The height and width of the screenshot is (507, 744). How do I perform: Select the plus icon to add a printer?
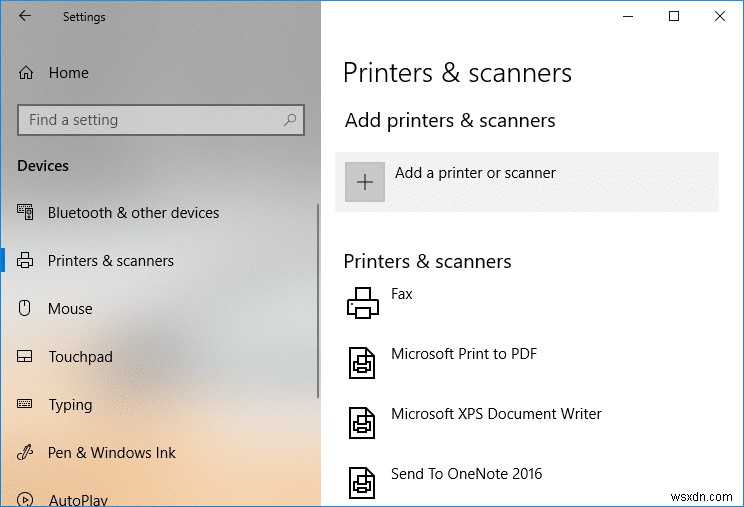click(x=365, y=182)
